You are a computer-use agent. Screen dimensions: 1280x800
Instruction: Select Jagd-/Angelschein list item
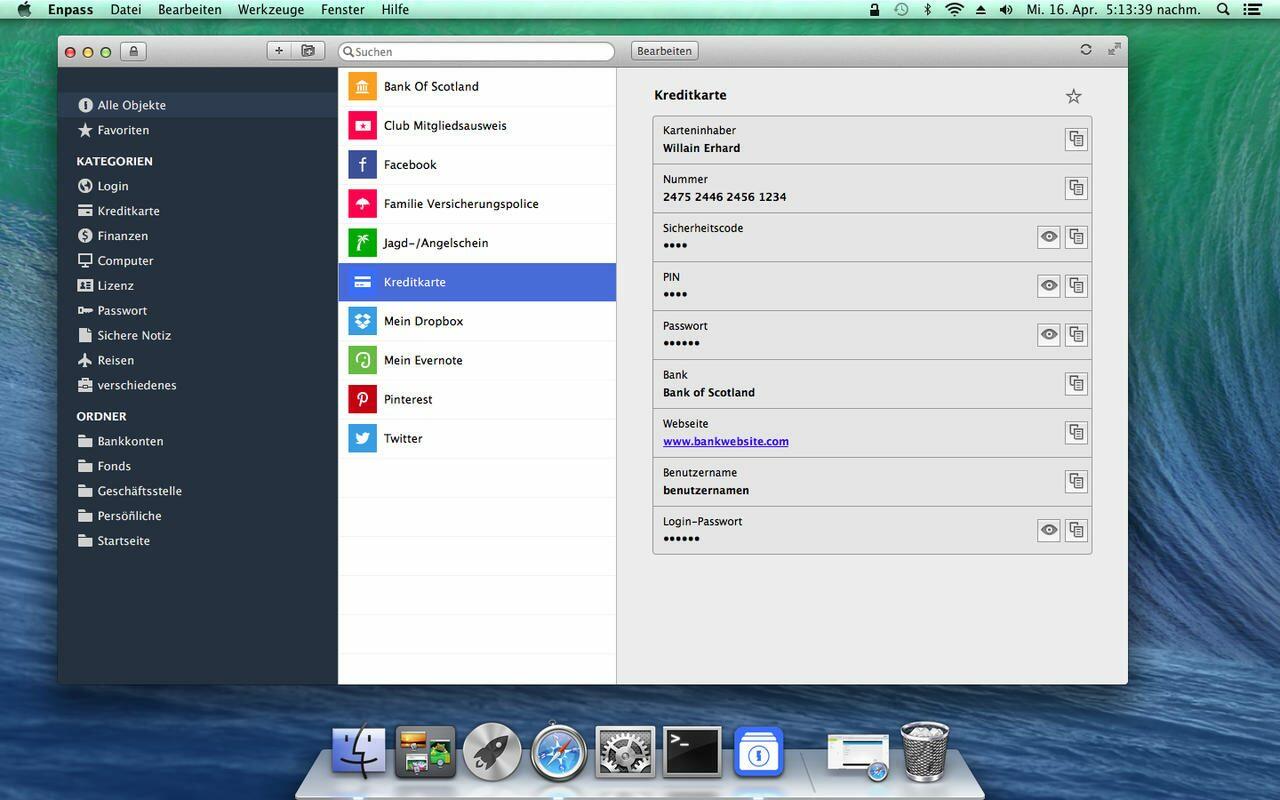coord(477,243)
